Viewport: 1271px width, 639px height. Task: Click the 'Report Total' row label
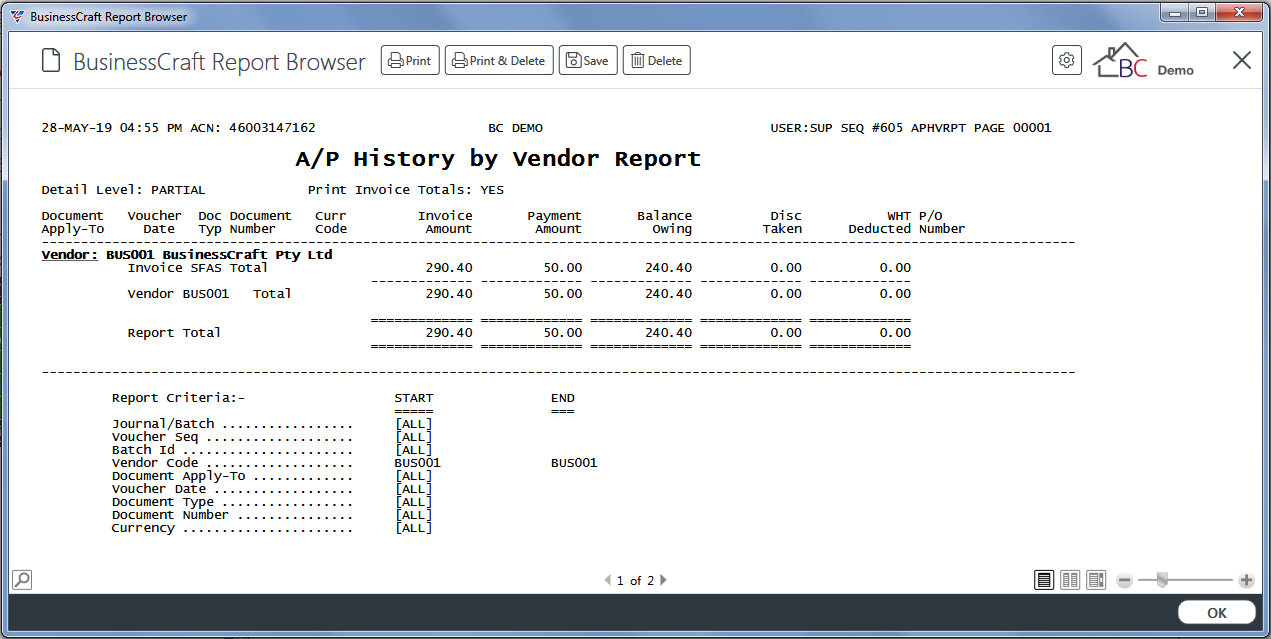point(174,333)
